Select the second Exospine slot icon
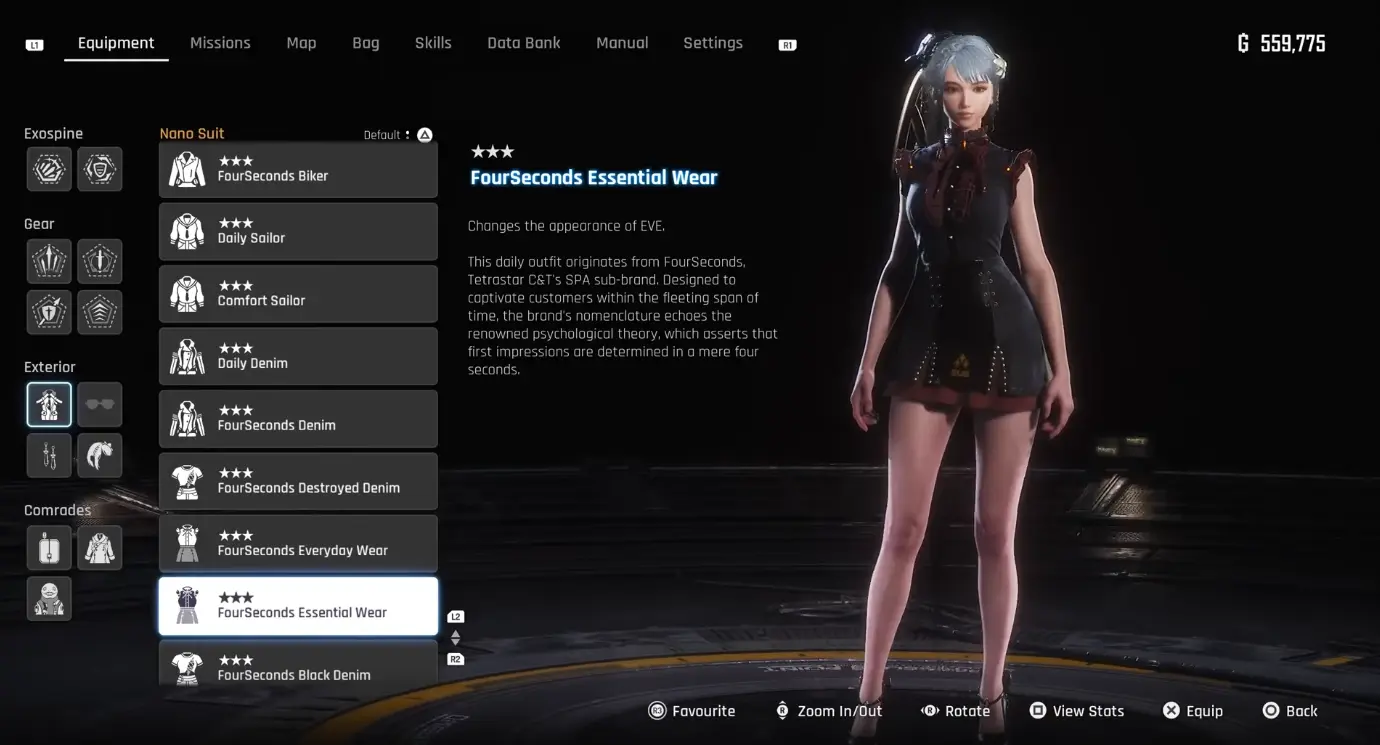The image size is (1380, 745). tap(100, 169)
